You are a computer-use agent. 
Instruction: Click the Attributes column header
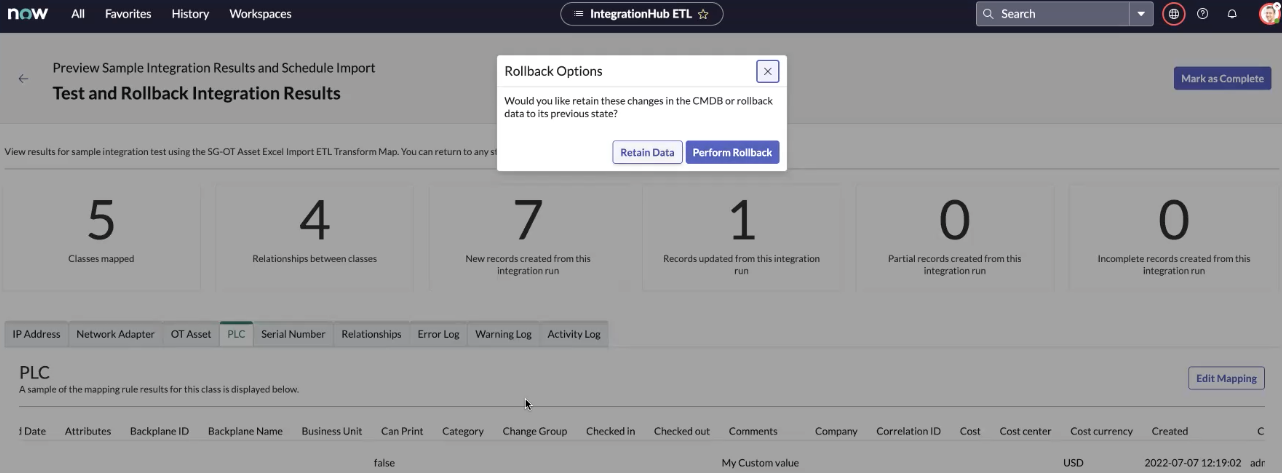click(88, 431)
